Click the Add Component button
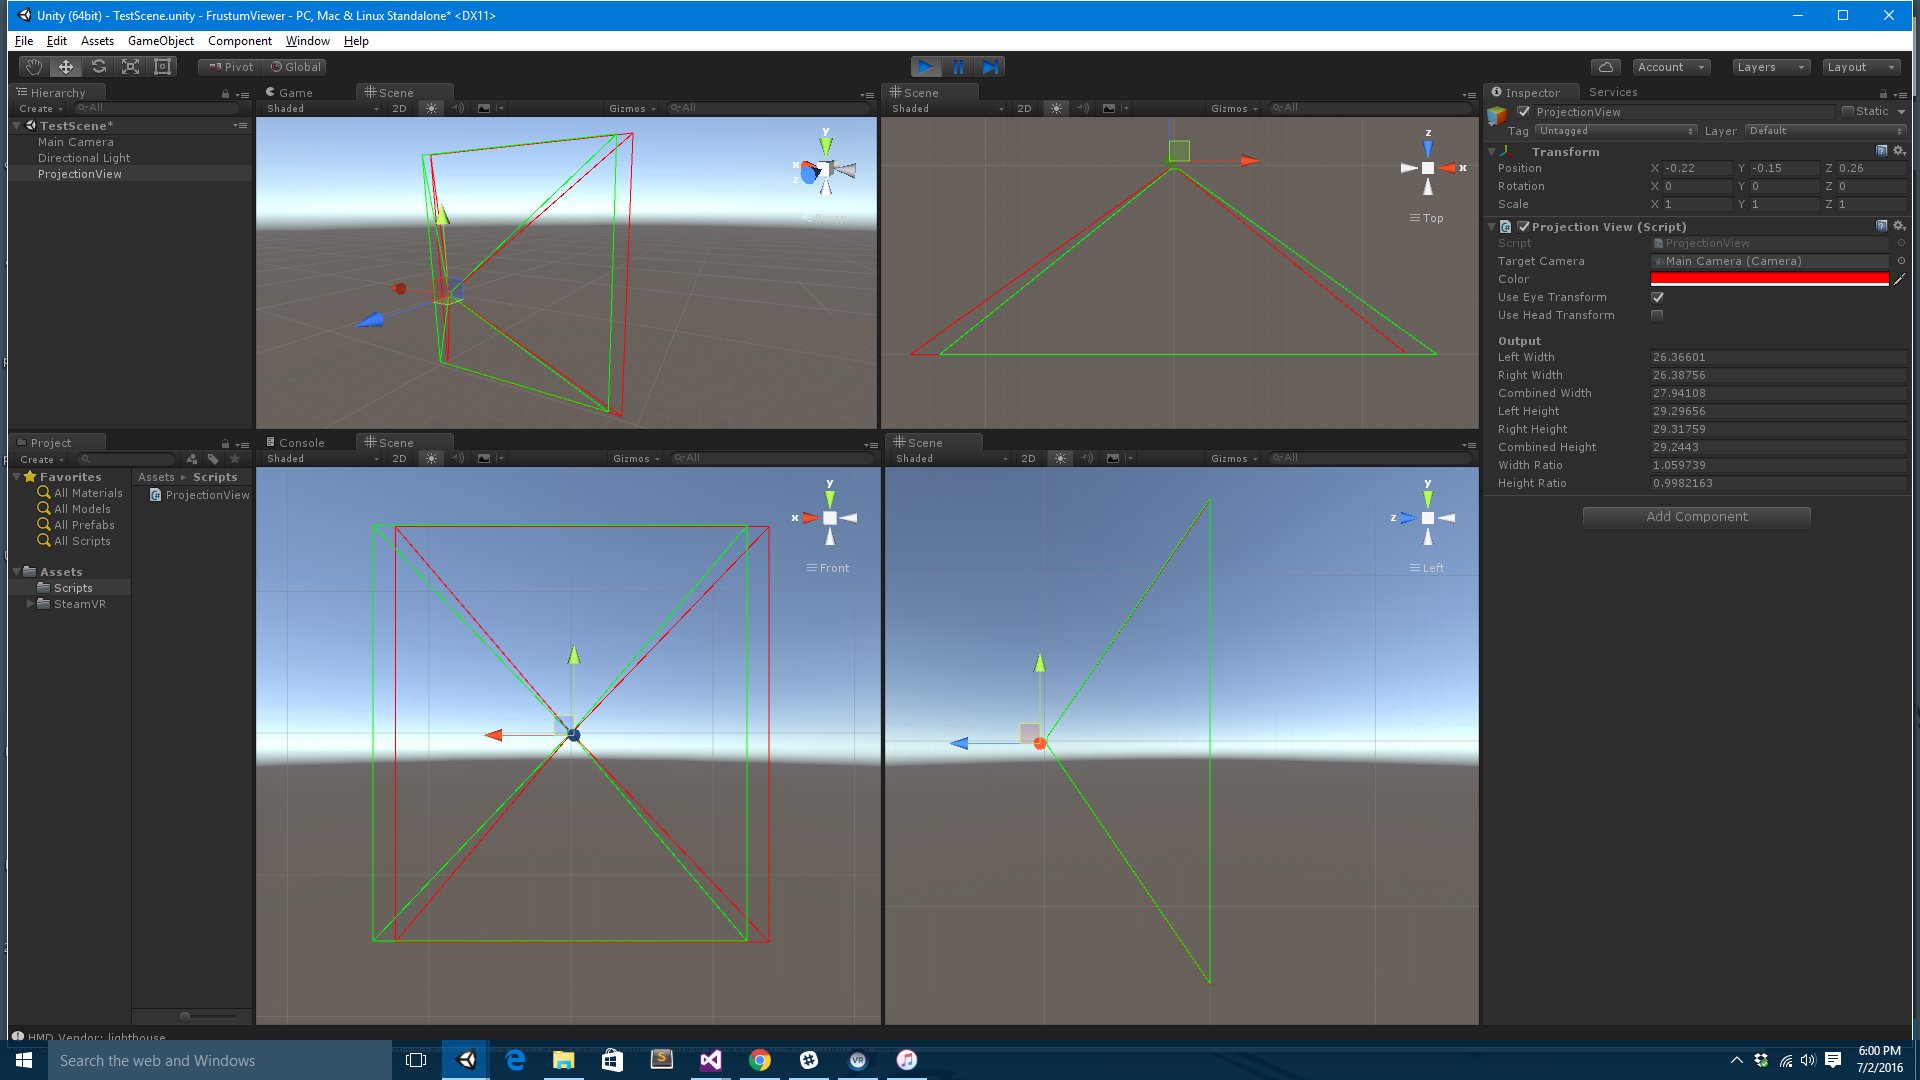Viewport: 1920px width, 1080px height. click(1696, 516)
